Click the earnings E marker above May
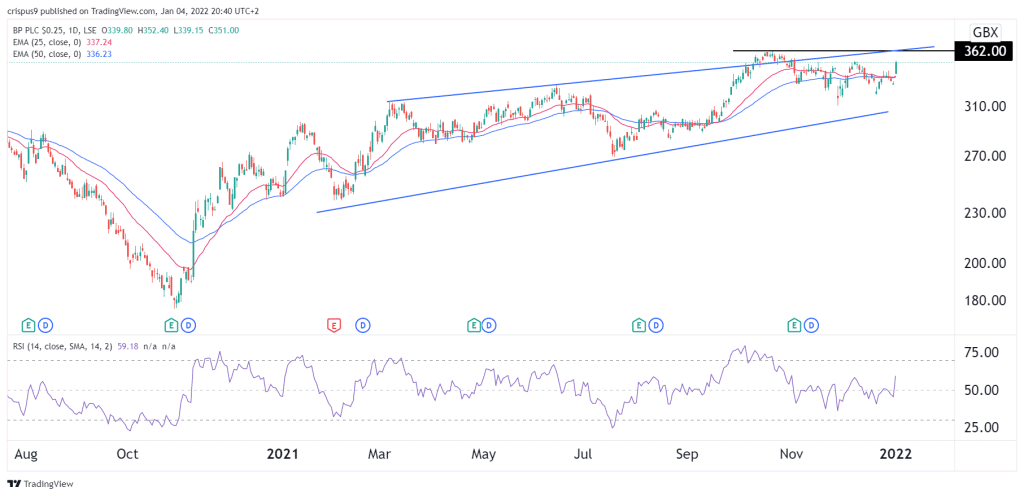This screenshot has height=496, width=1024. point(472,324)
